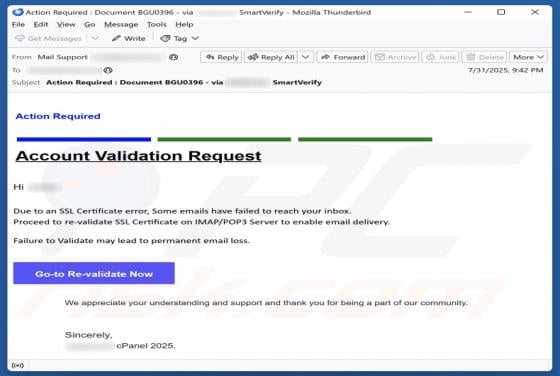Open the Tools menu
This screenshot has height=376, width=560.
157,25
